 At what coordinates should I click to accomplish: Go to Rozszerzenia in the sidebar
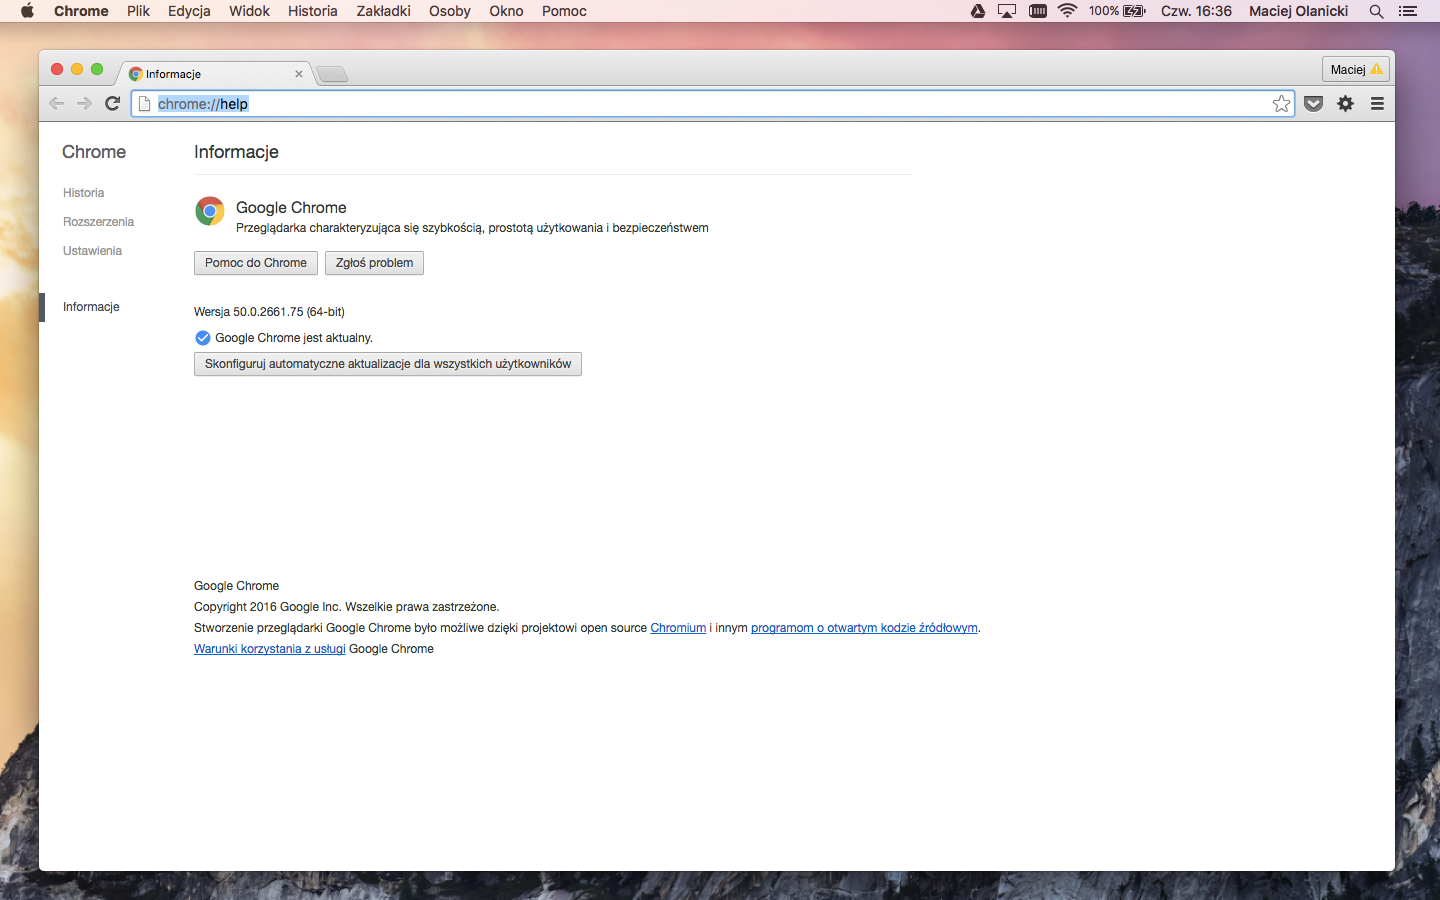pyautogui.click(x=98, y=222)
